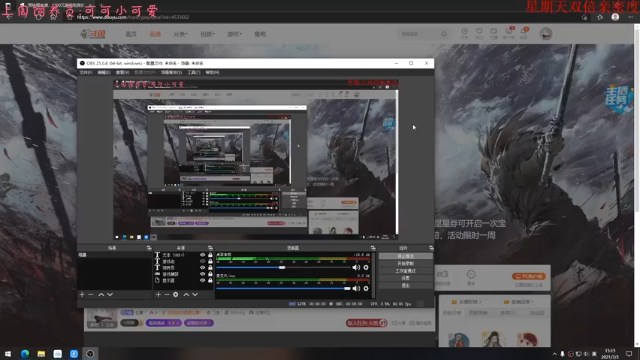Expand the 视频 dropdown in Douyu navigation
Viewport: 640px width, 360px height.
click(x=207, y=34)
